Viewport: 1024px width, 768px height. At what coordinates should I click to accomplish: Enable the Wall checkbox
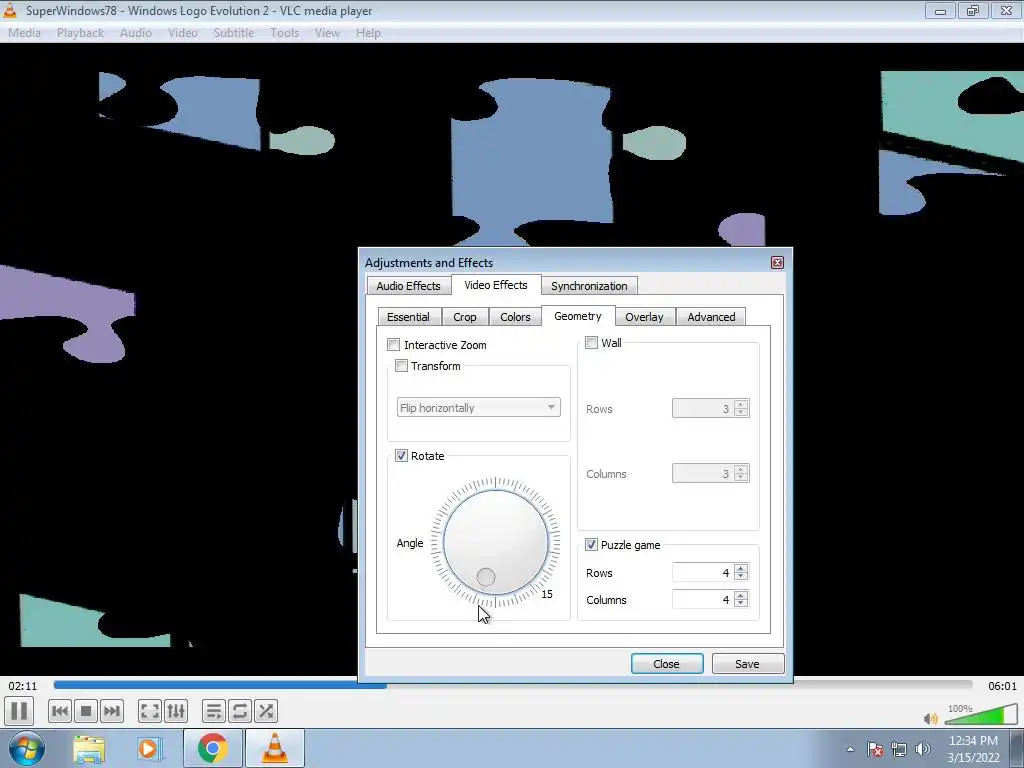click(592, 343)
